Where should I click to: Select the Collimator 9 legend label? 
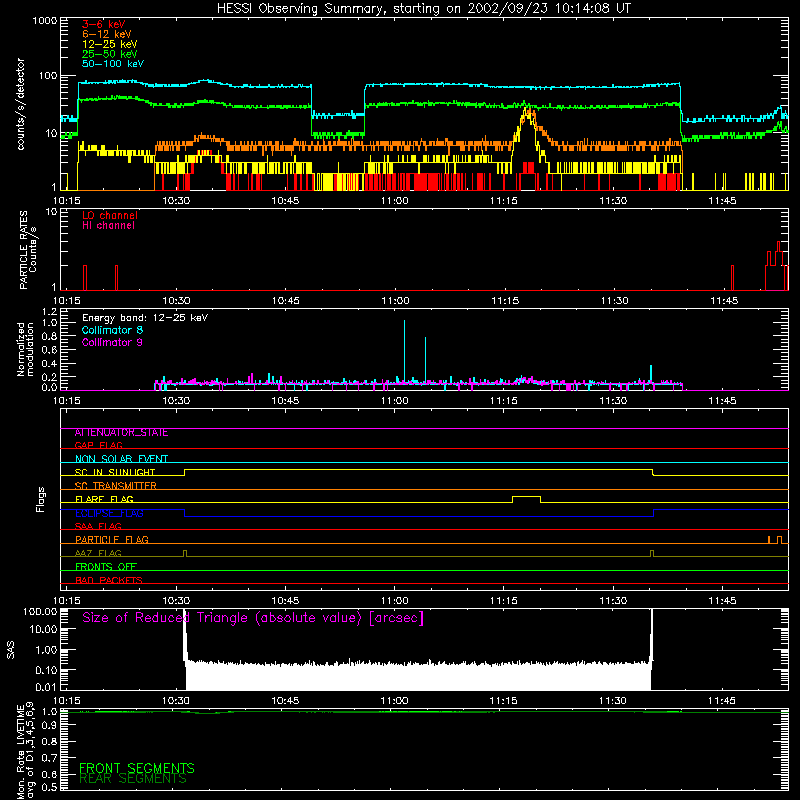tap(112, 342)
